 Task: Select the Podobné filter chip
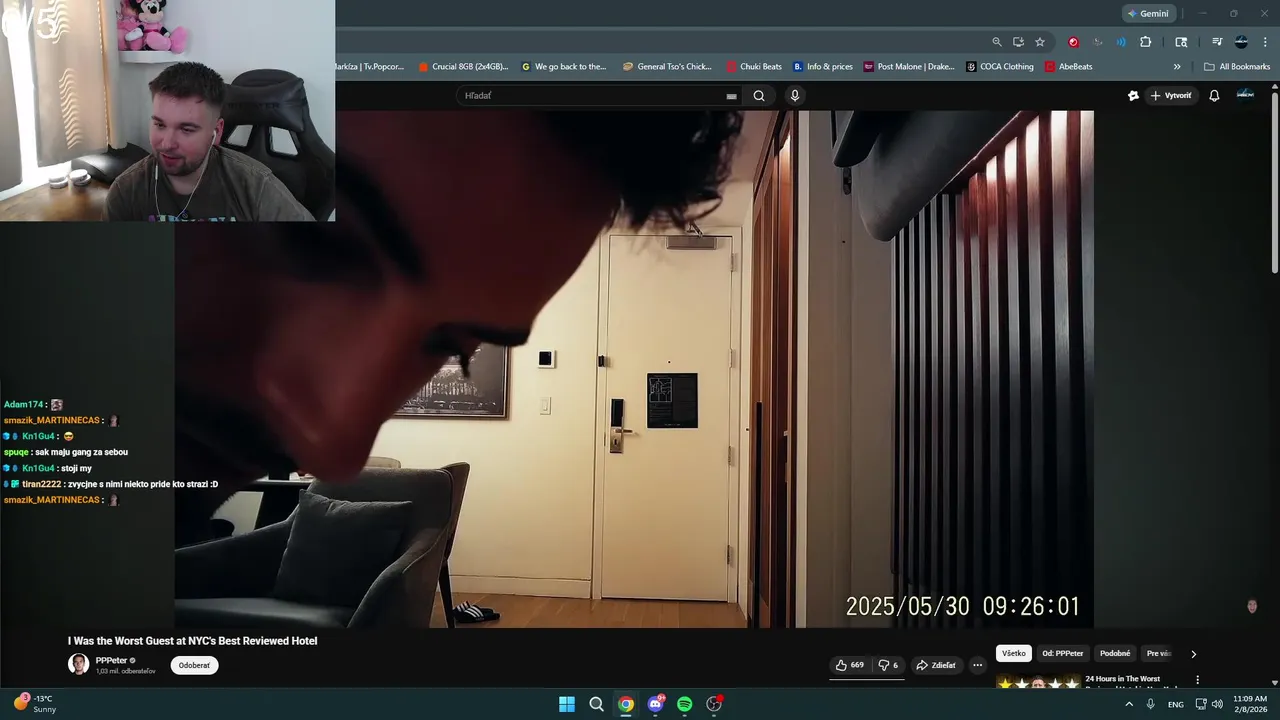click(1115, 653)
